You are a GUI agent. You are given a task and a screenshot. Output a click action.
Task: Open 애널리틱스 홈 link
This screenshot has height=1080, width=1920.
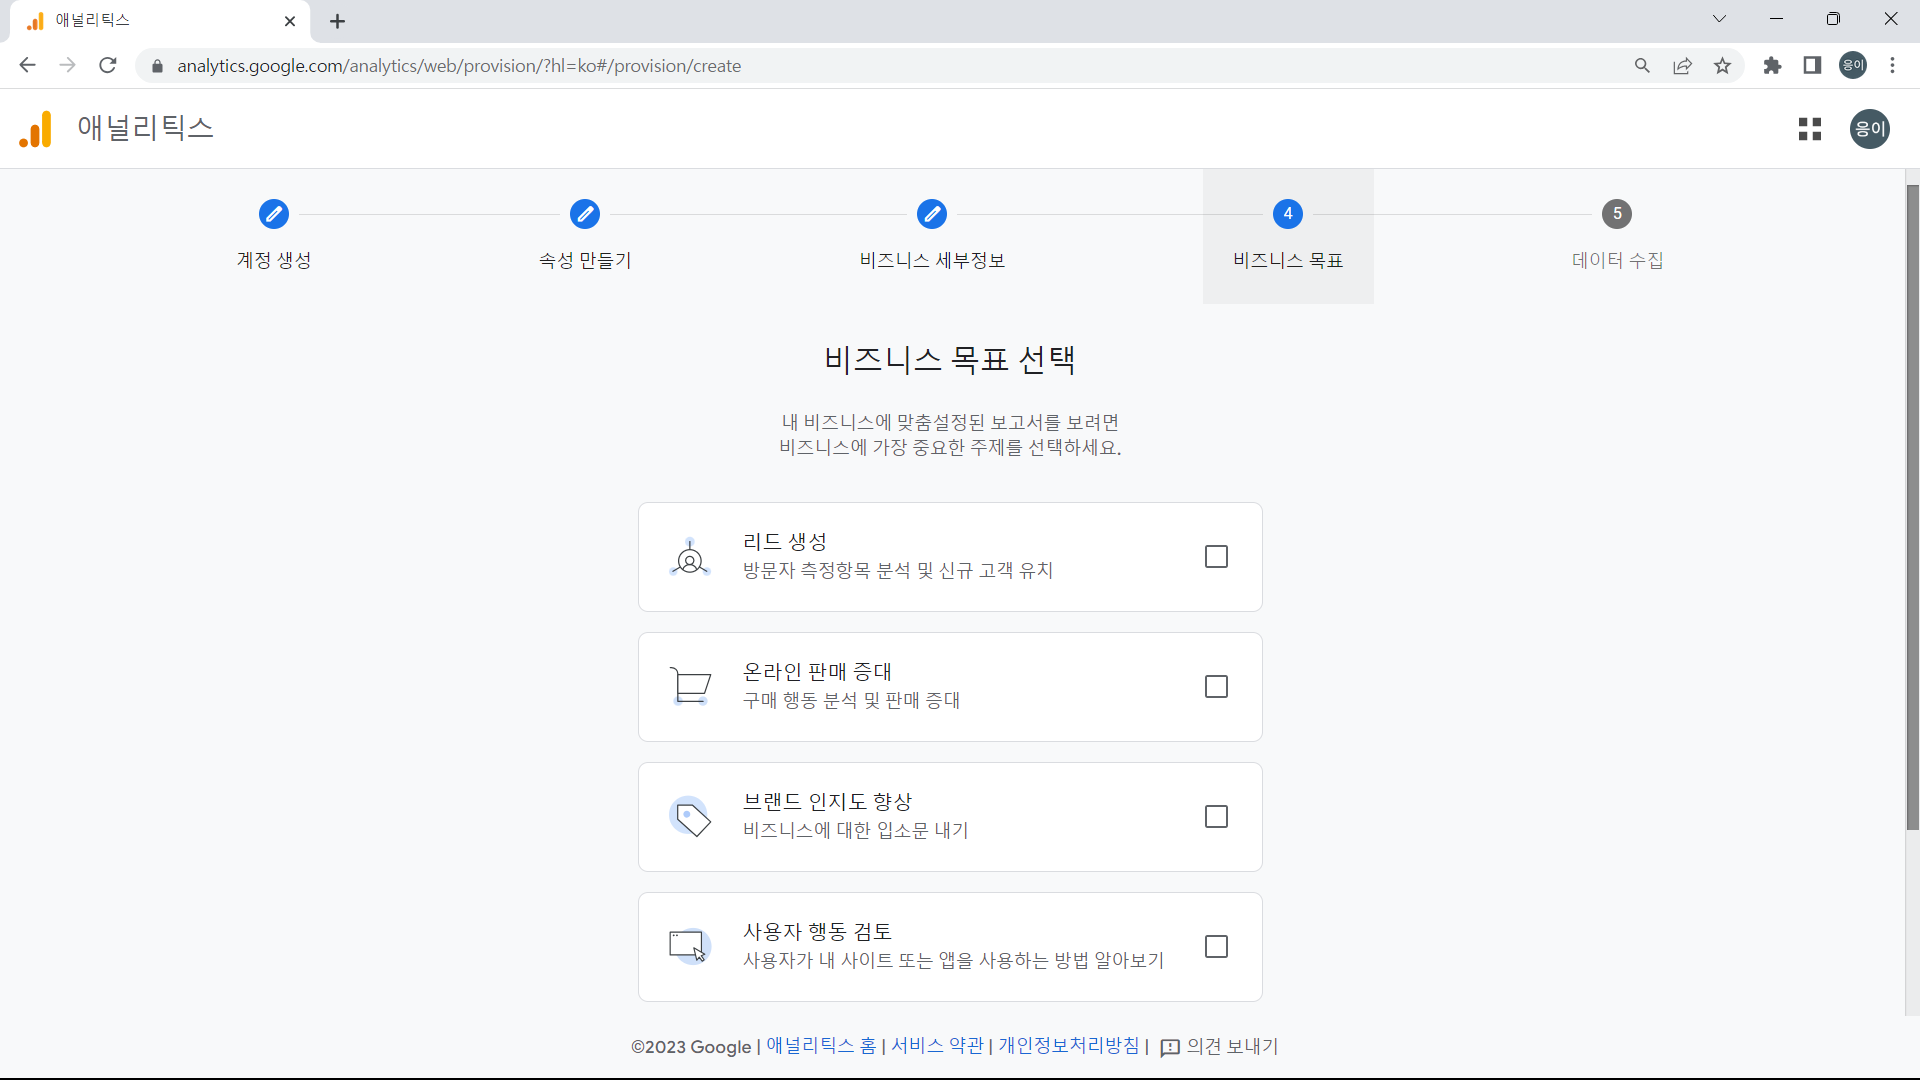pyautogui.click(x=822, y=1046)
